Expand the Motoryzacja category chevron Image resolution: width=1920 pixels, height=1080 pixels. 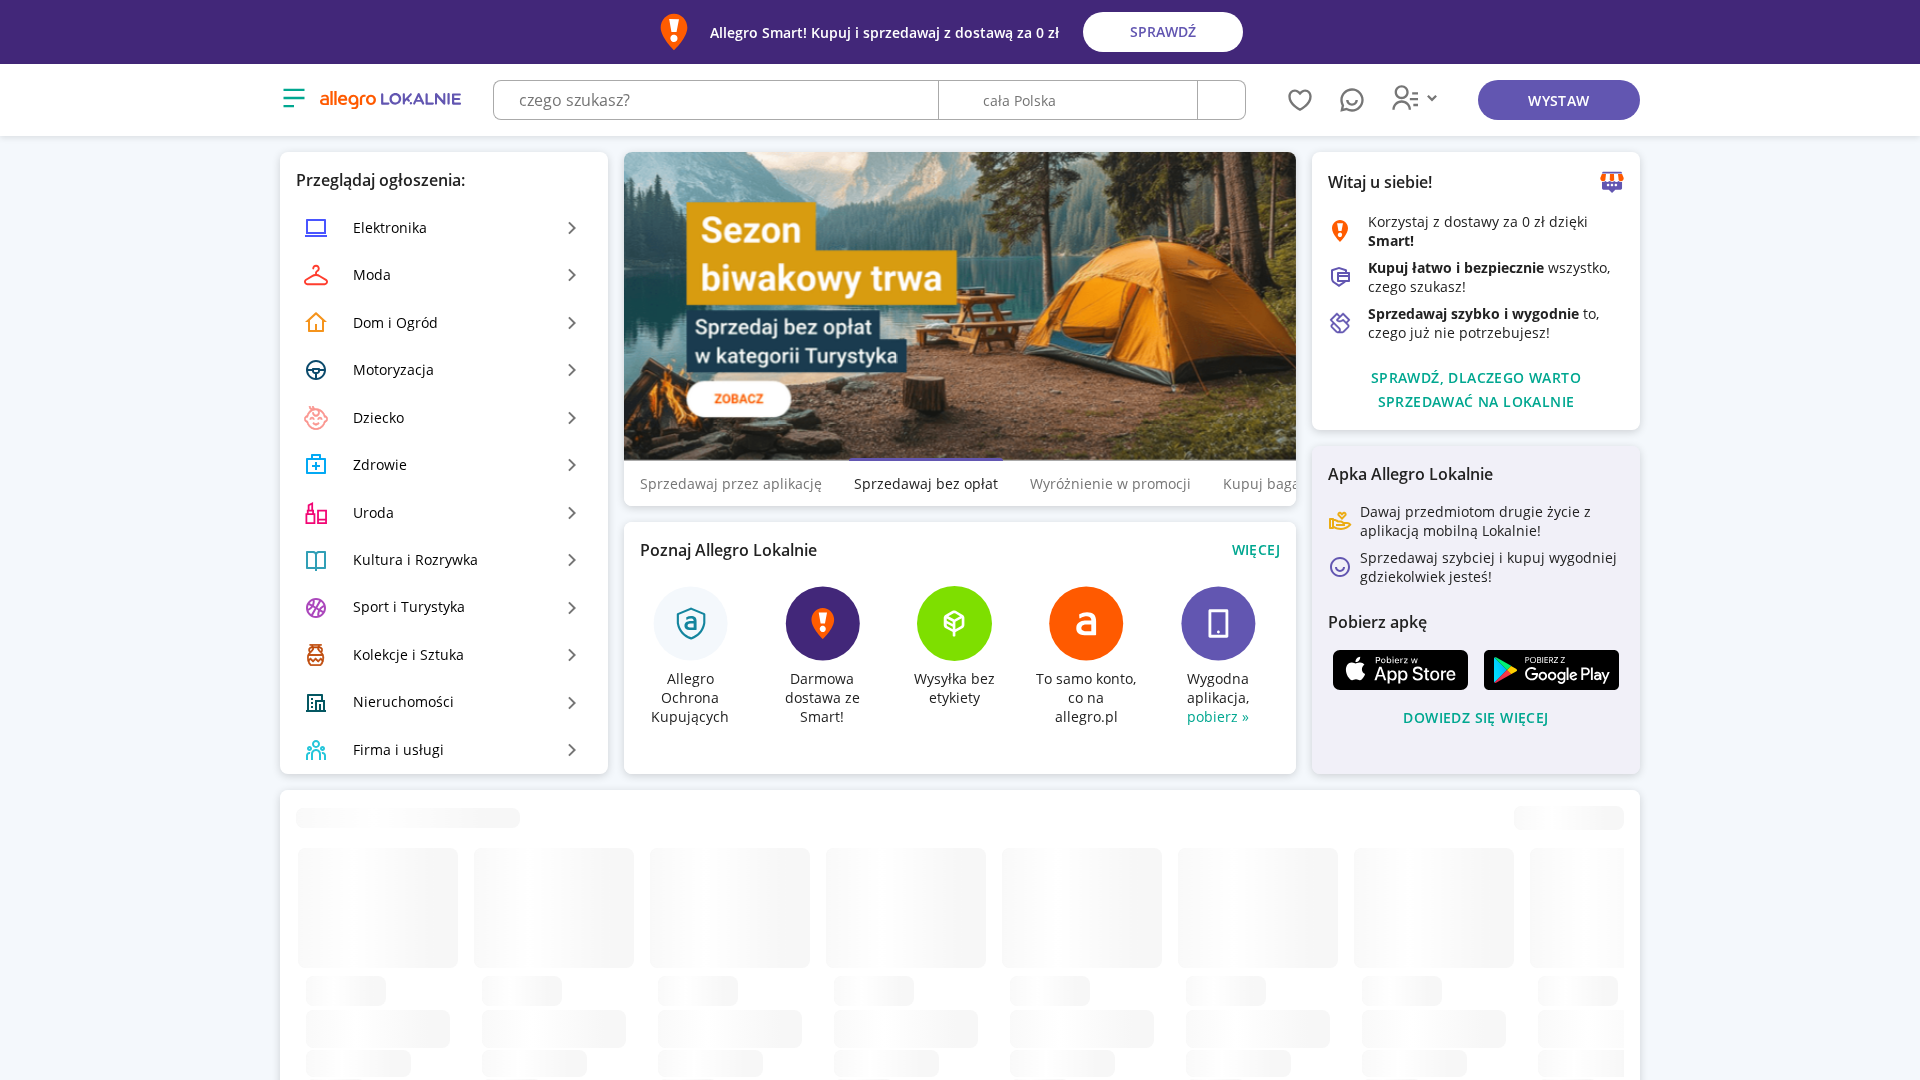[572, 370]
